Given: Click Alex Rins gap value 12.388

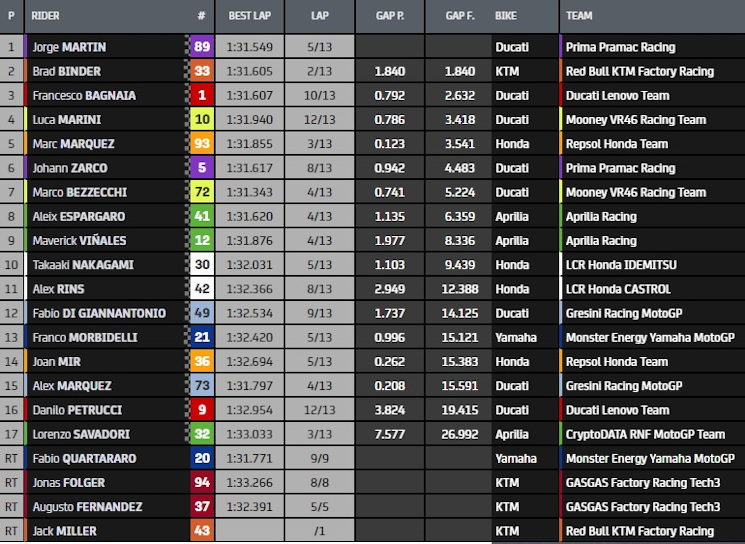Looking at the screenshot, I should pyautogui.click(x=459, y=289).
